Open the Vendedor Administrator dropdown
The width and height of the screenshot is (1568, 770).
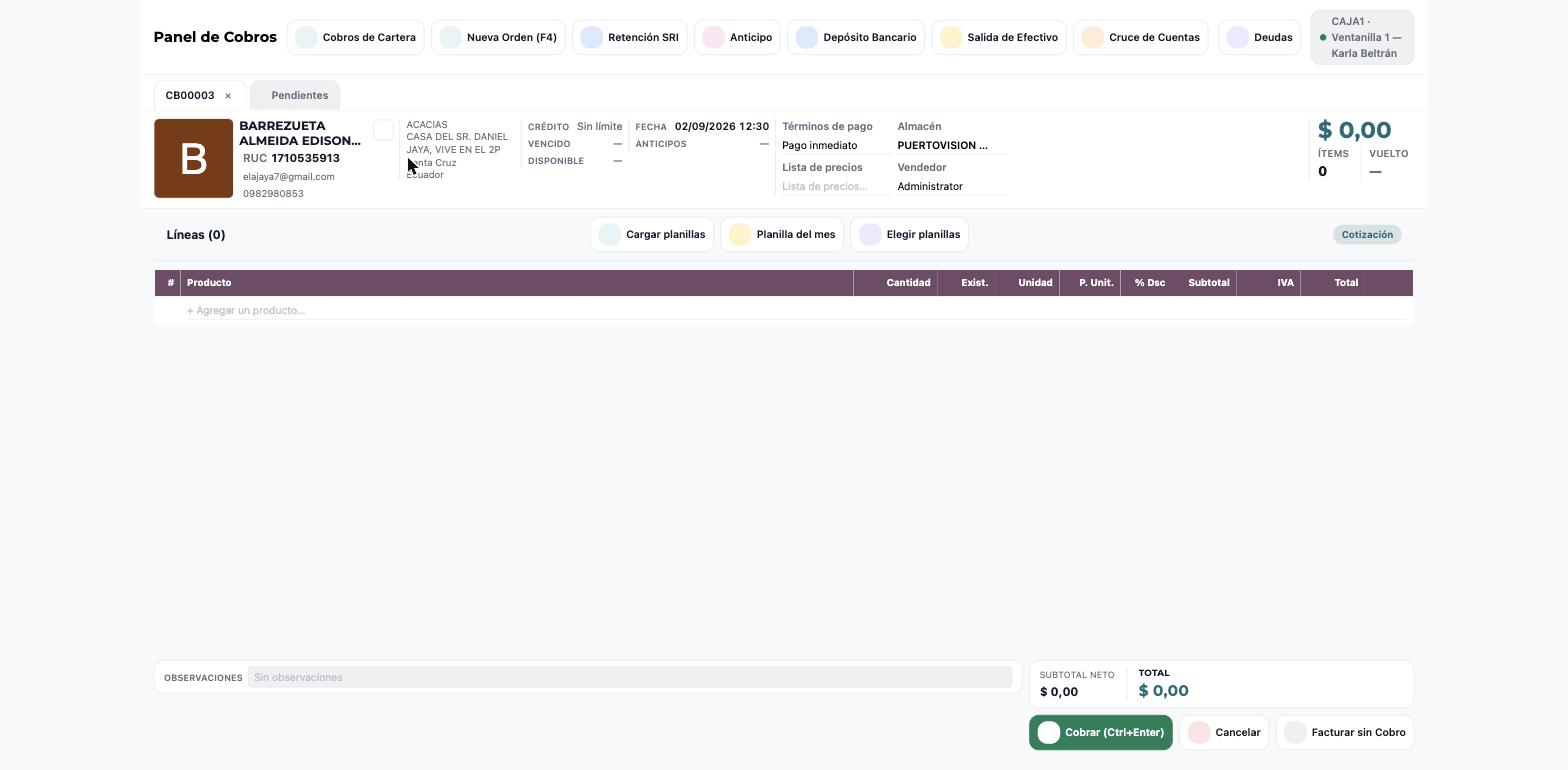pos(951,187)
